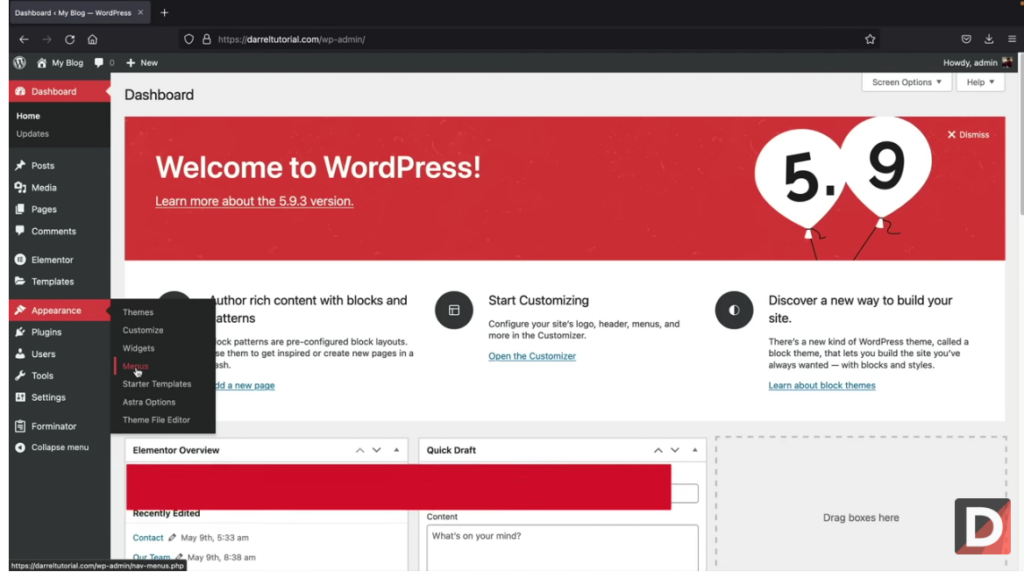Click the browser home icon
1024x579 pixels.
coord(93,39)
